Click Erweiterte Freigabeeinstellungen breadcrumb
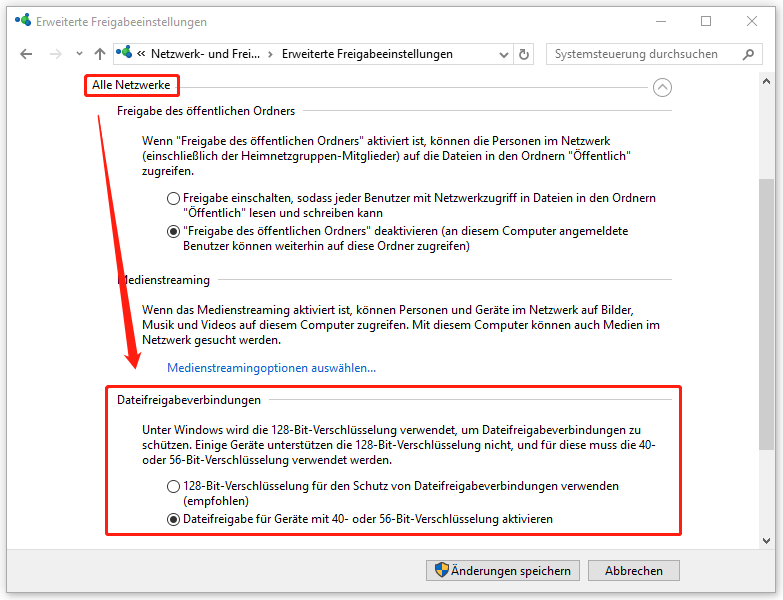This screenshot has height=600, width=783. coord(367,54)
